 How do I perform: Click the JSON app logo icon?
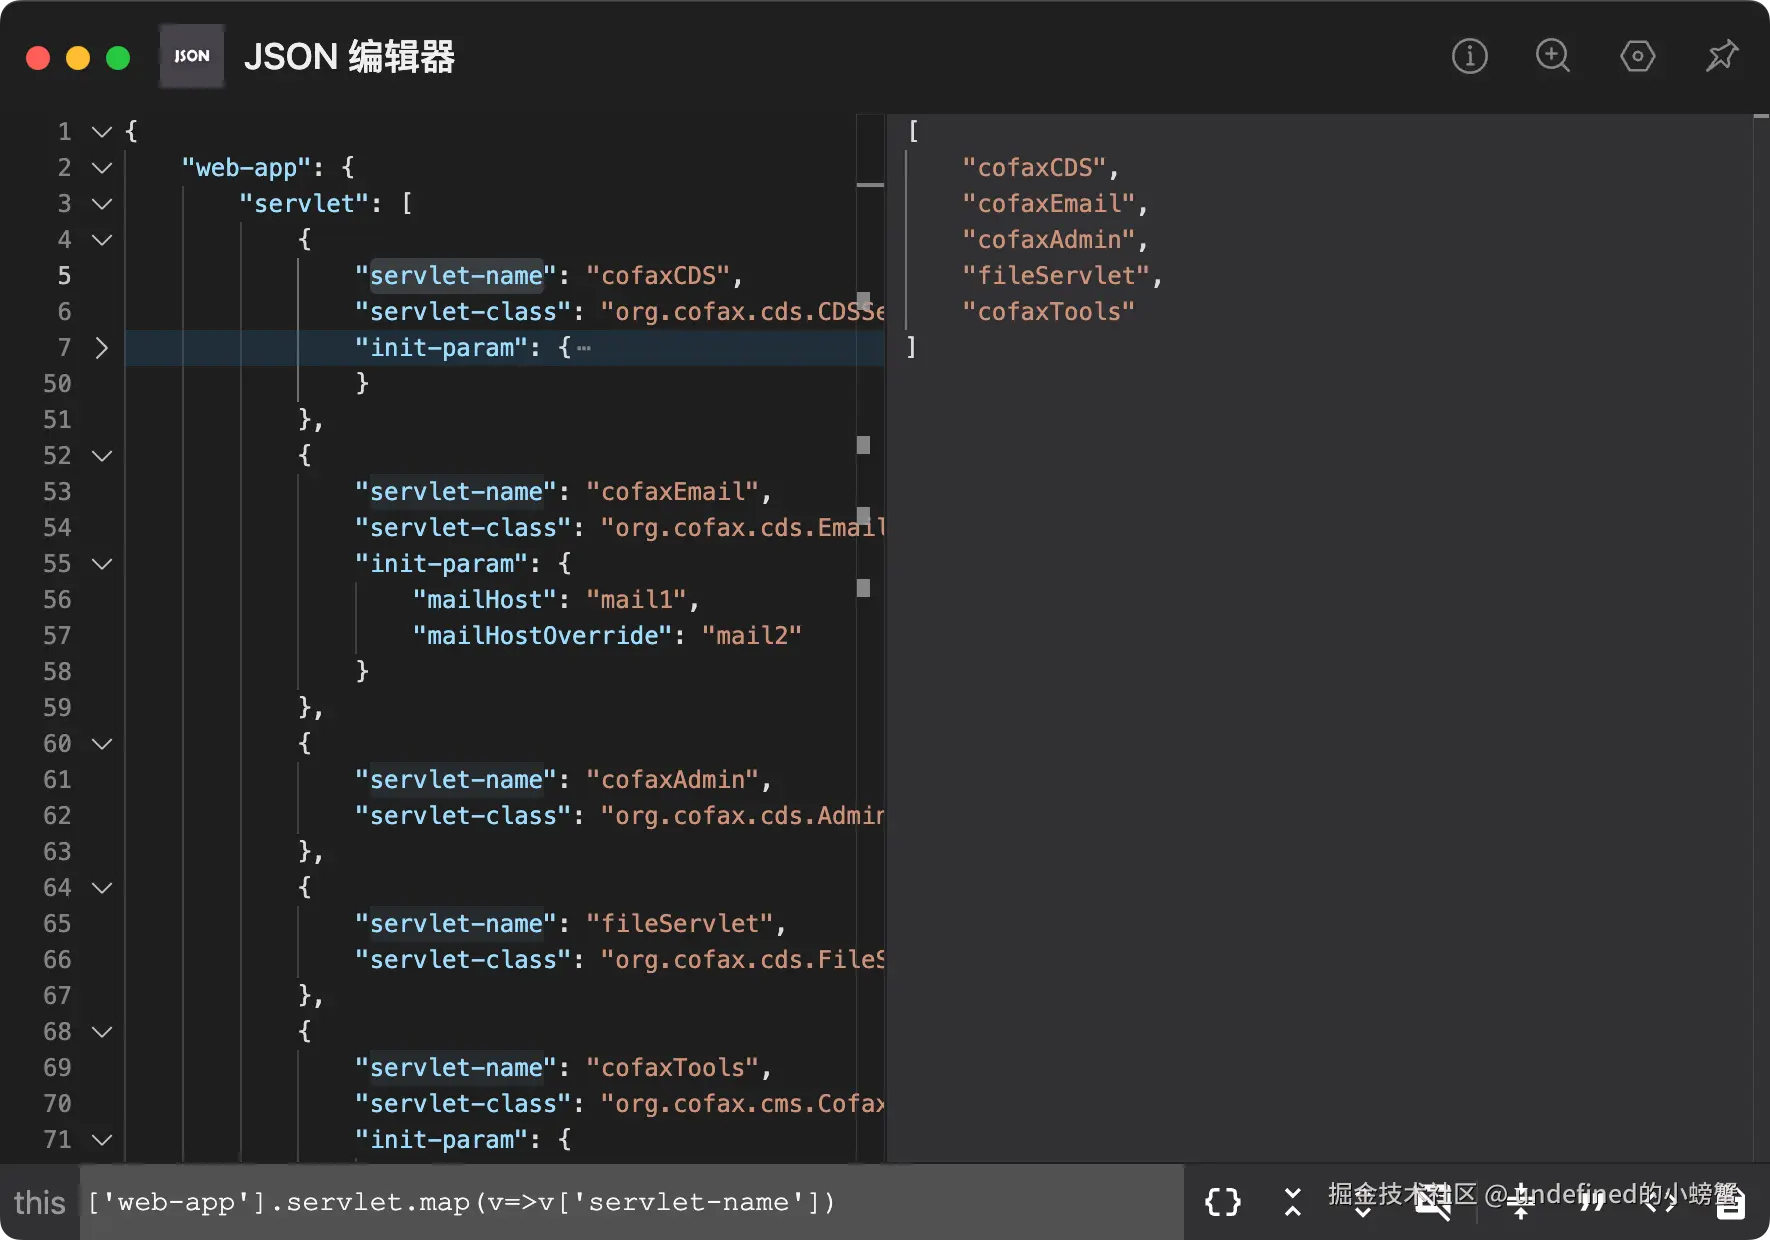[192, 56]
